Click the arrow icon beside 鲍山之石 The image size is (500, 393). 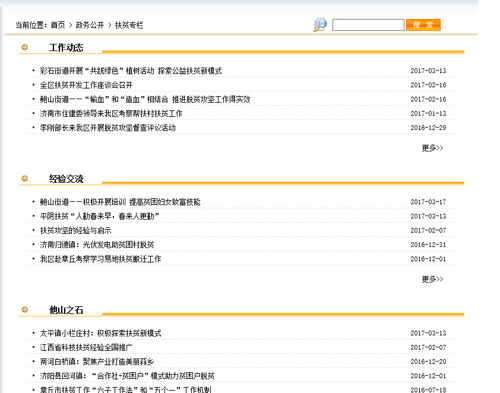(24, 310)
